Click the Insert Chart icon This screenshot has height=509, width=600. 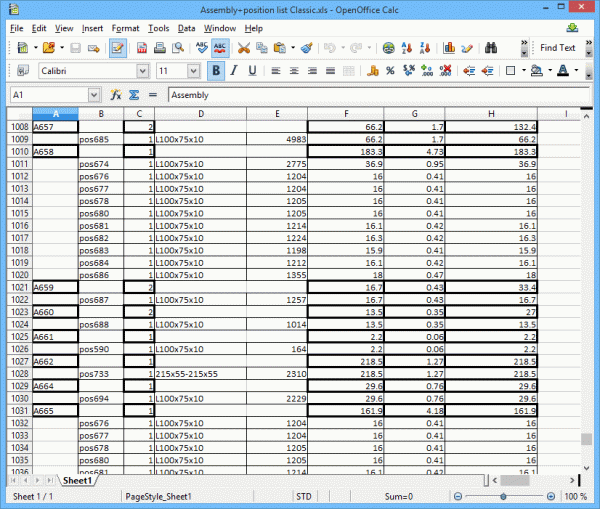pos(450,47)
